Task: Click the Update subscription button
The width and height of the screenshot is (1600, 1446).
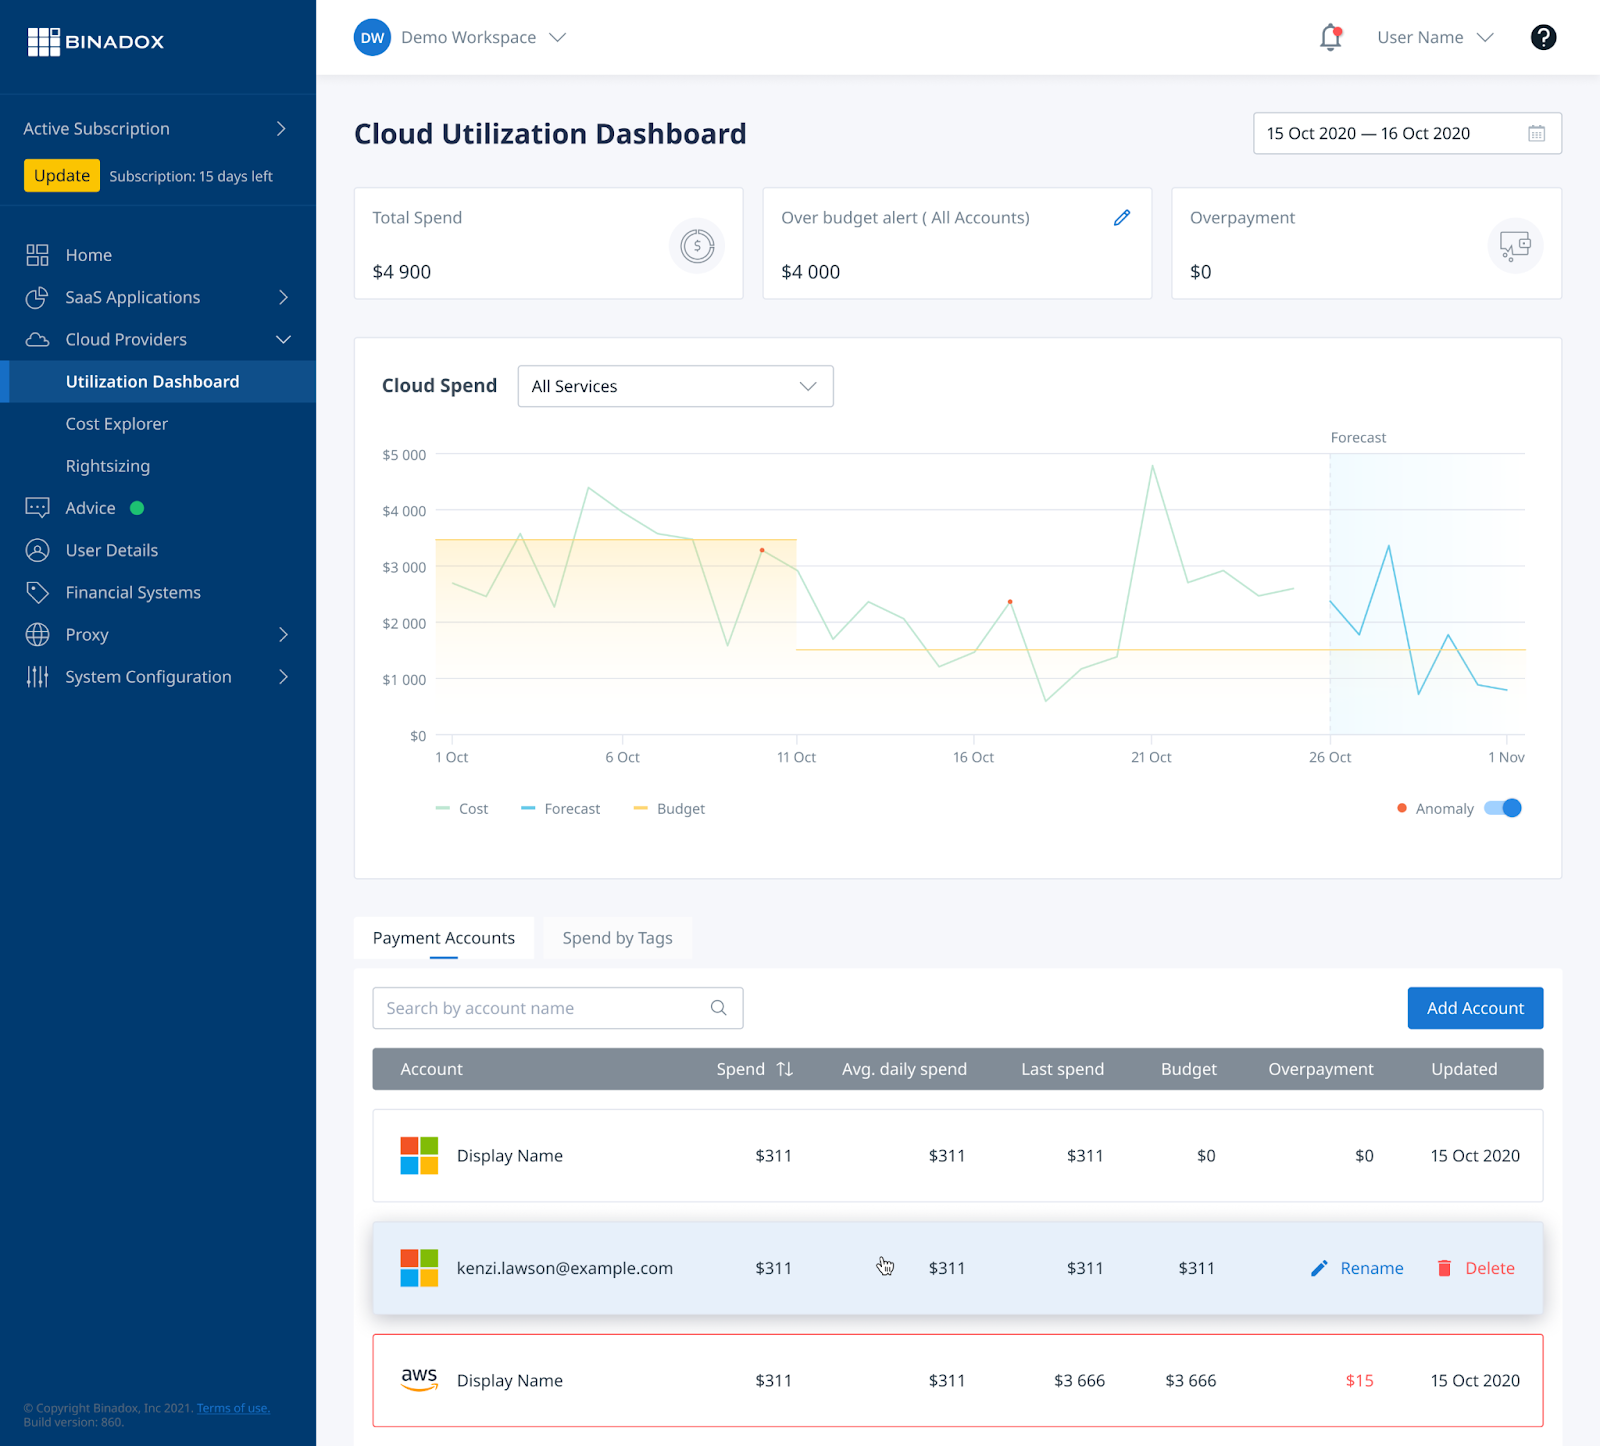Action: 62,175
